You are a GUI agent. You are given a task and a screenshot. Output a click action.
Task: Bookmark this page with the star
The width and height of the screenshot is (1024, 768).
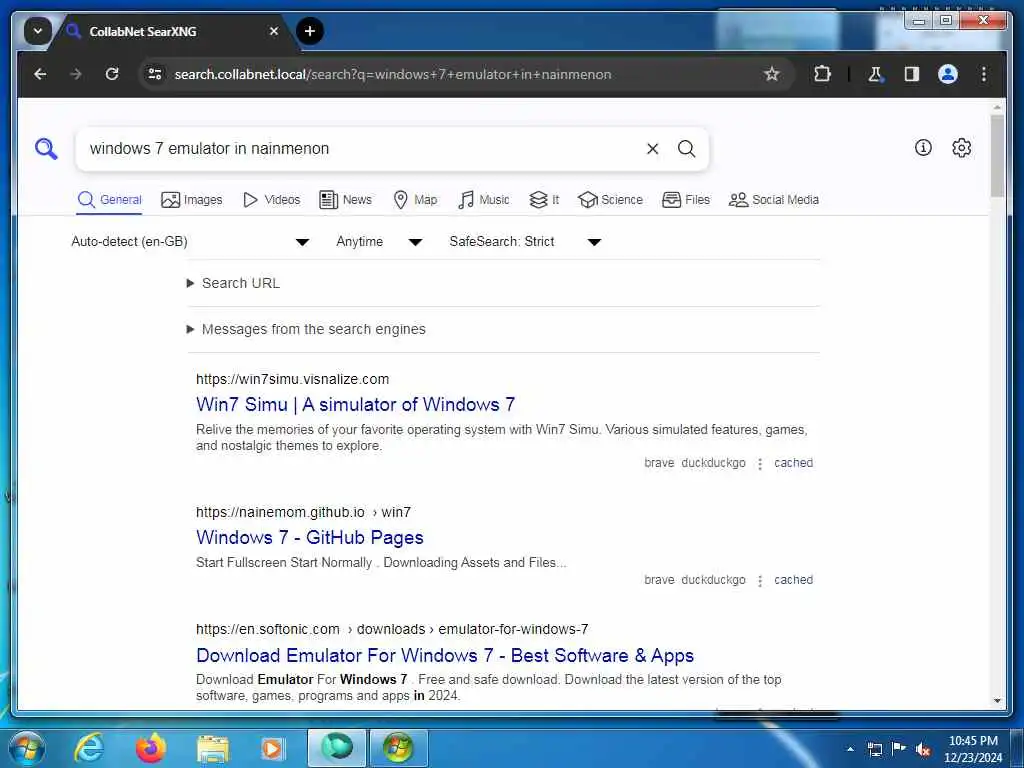point(771,74)
